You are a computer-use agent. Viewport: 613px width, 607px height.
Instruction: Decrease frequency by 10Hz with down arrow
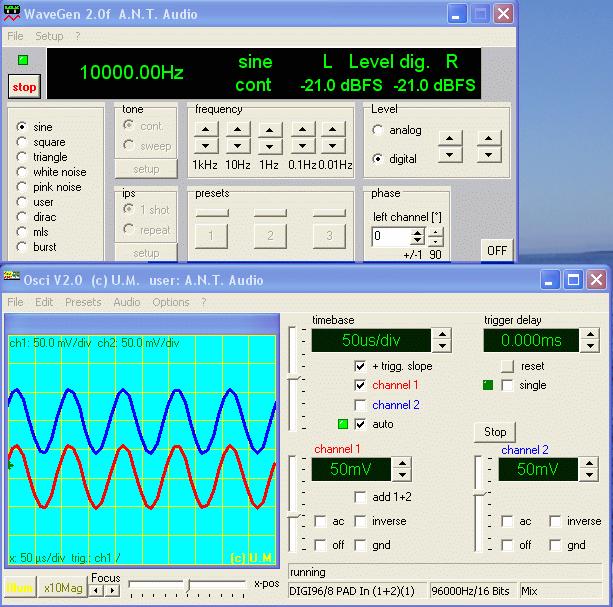pyautogui.click(x=238, y=146)
